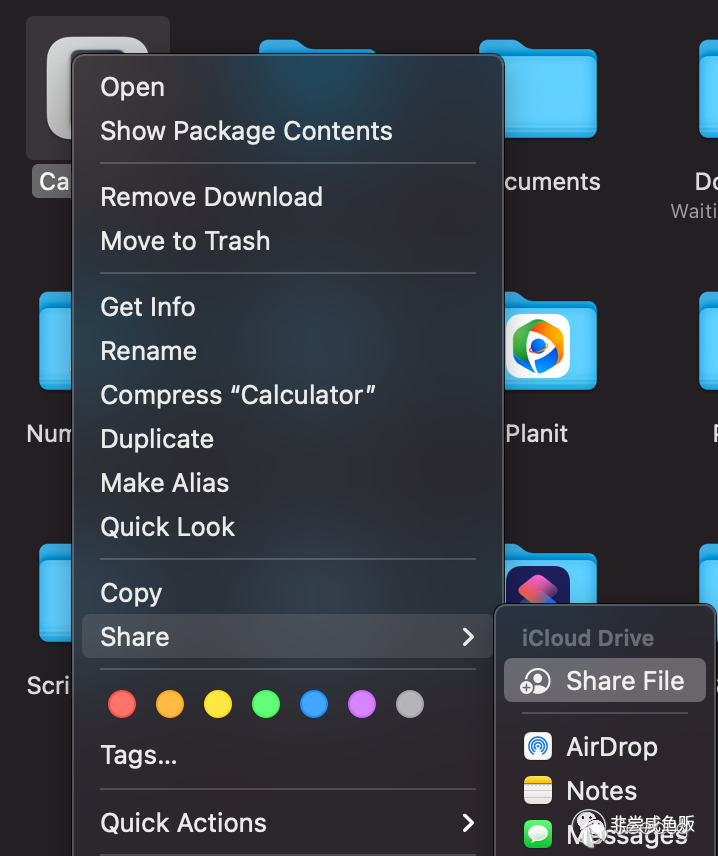Choose Notes label in share submenu
Image resolution: width=718 pixels, height=856 pixels.
(602, 790)
